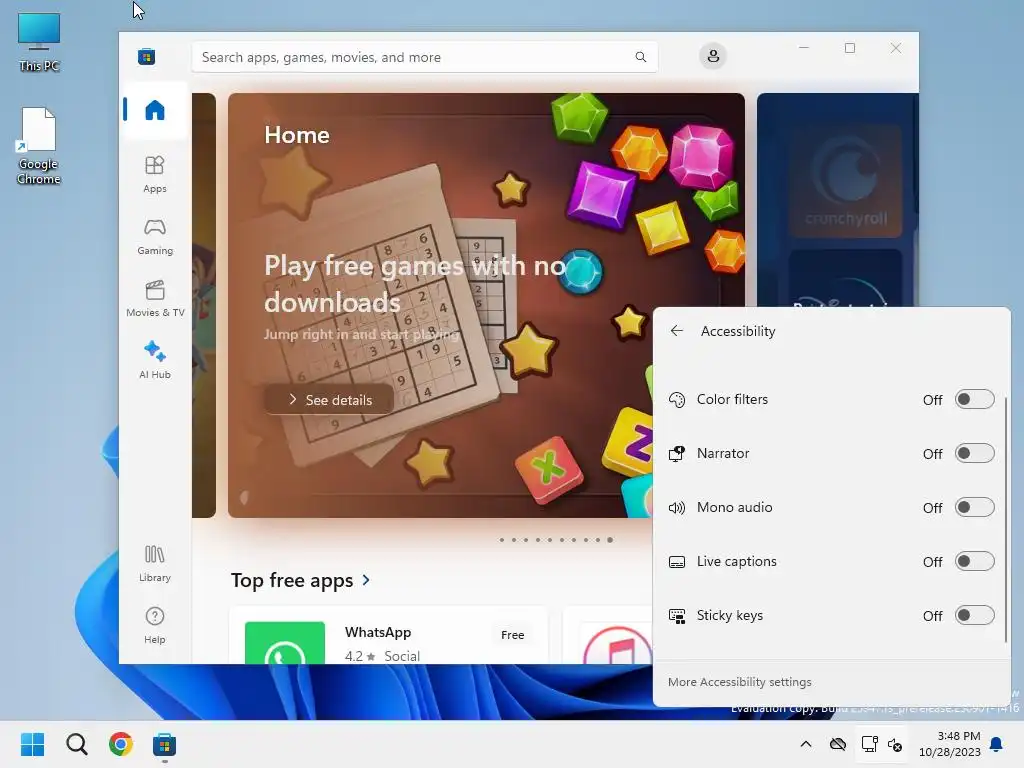Click See details button on banner
Viewport: 1024px width, 768px height.
pos(328,400)
